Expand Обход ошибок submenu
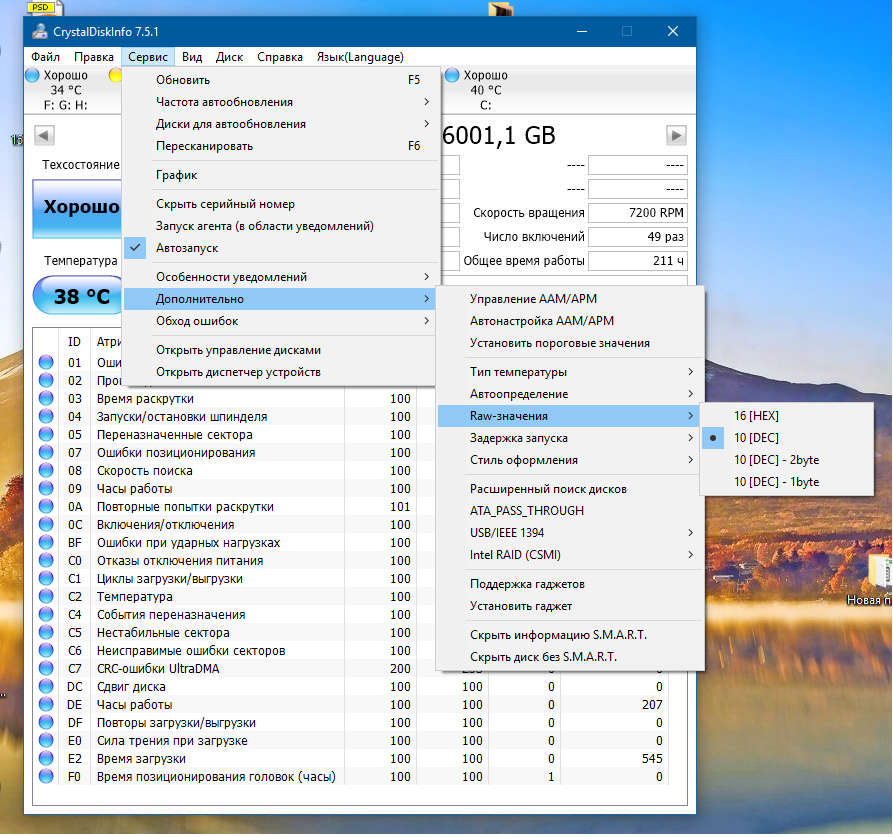Image resolution: width=893 pixels, height=837 pixels. click(279, 321)
